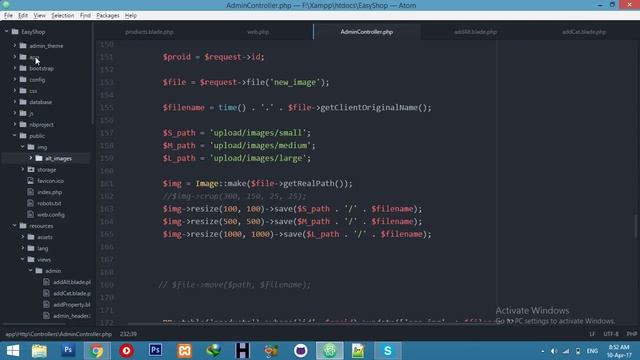The height and width of the screenshot is (360, 640).
Task: Select the nbproject tree row
Action: point(46,124)
